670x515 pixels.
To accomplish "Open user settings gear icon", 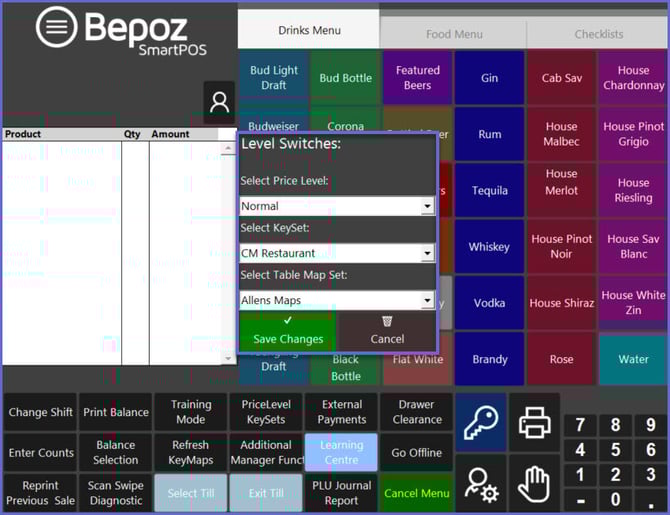I will 480,484.
